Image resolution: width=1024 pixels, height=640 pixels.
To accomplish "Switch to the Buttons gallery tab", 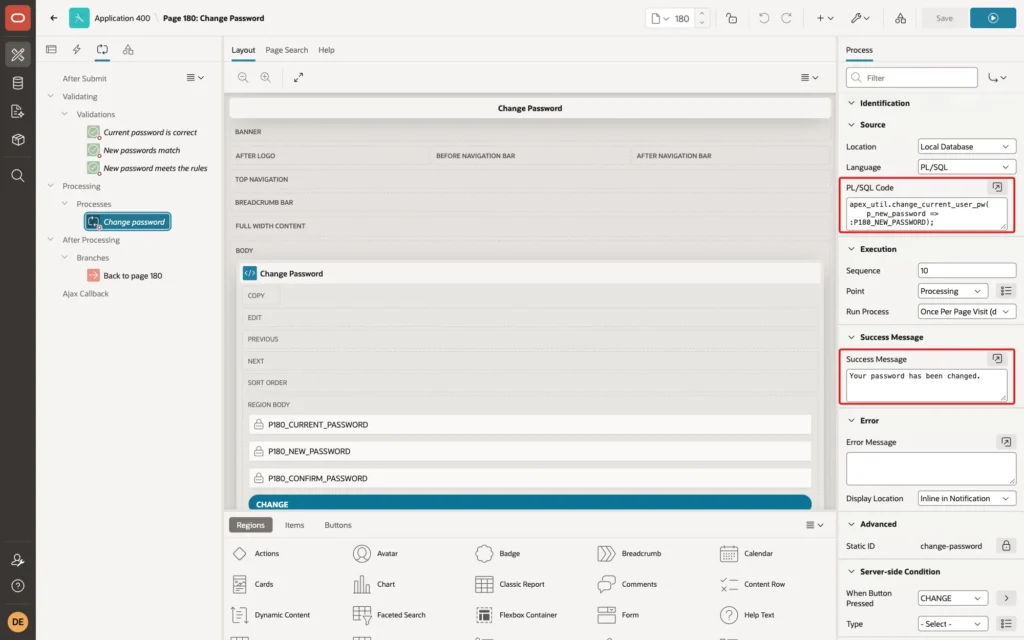I will (x=338, y=525).
